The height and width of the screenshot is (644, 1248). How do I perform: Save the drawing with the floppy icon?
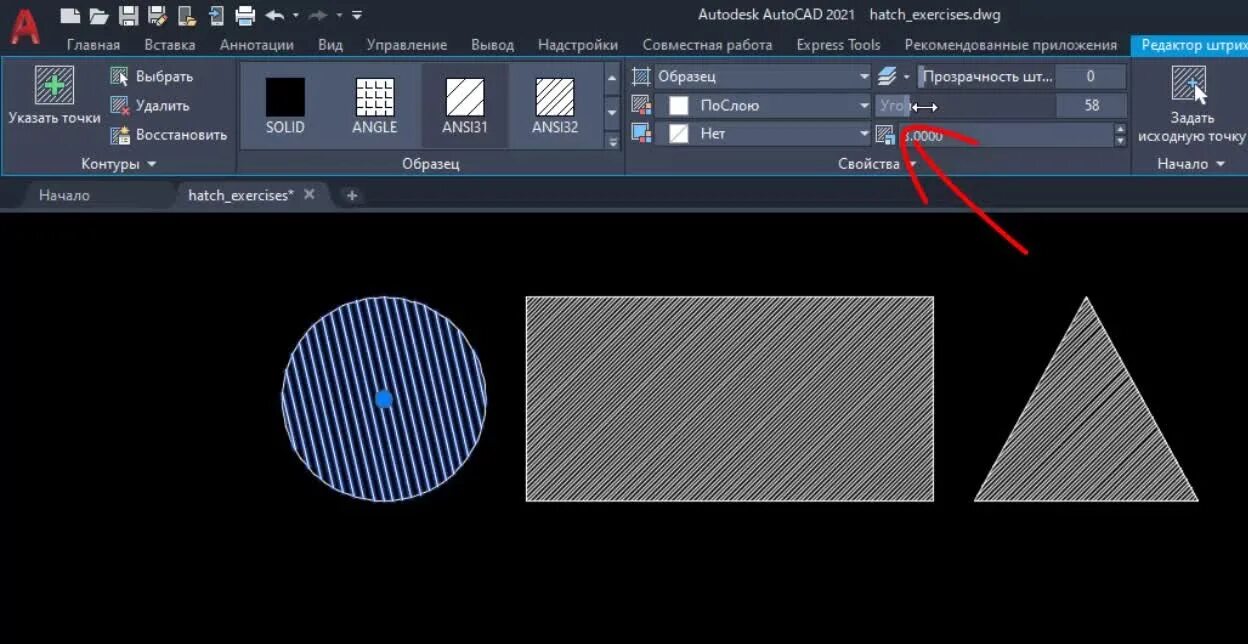128,15
